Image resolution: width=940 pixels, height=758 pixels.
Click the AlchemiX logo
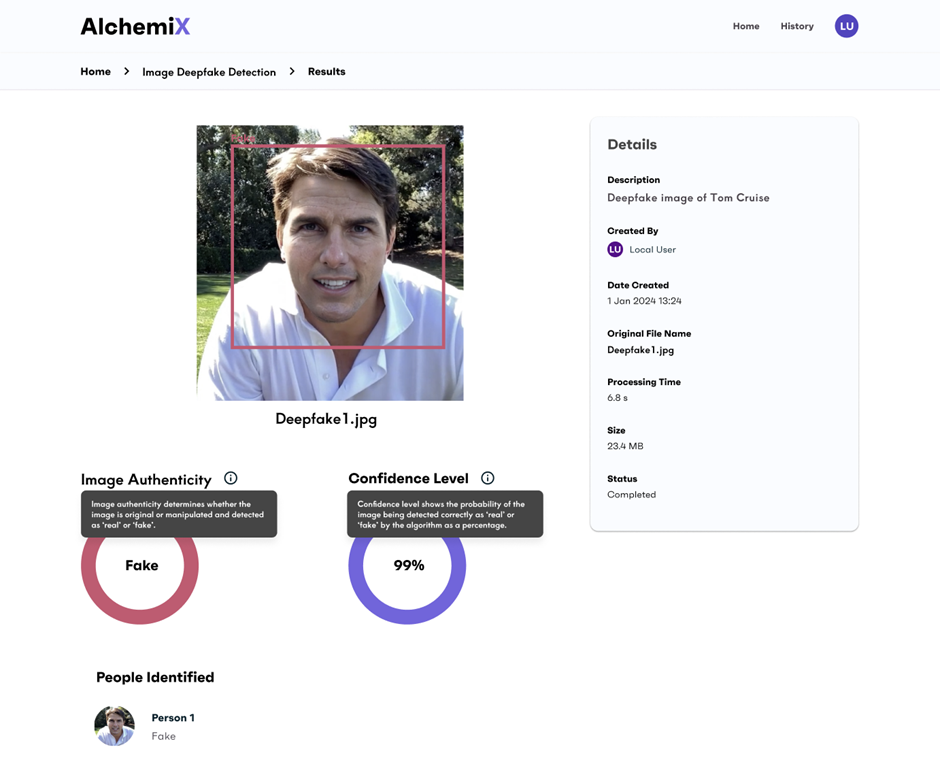point(135,26)
